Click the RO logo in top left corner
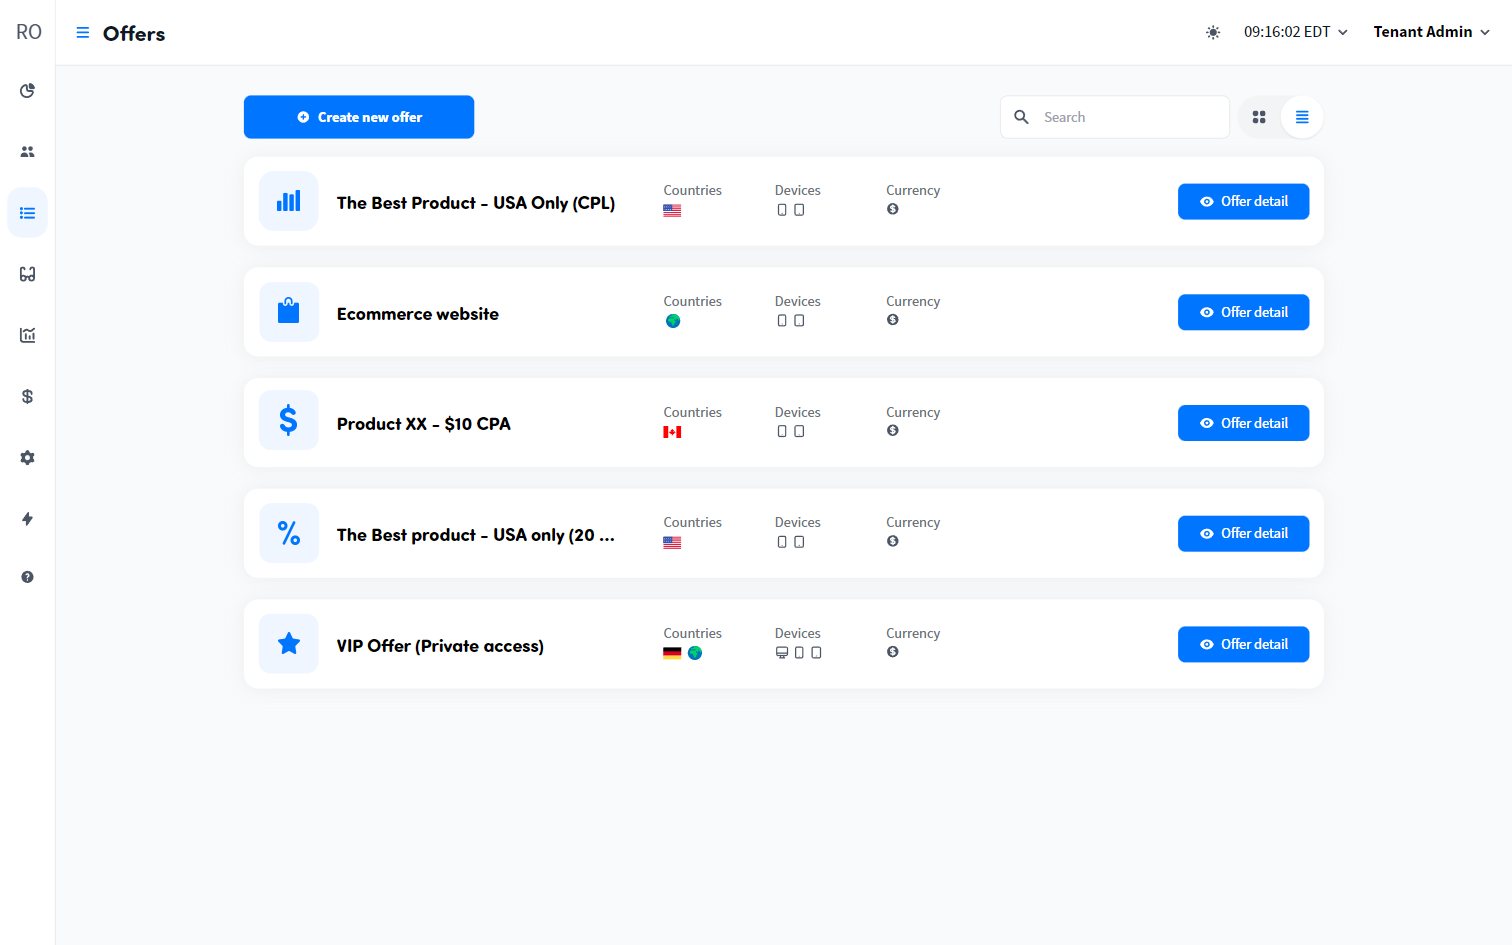 tap(29, 31)
